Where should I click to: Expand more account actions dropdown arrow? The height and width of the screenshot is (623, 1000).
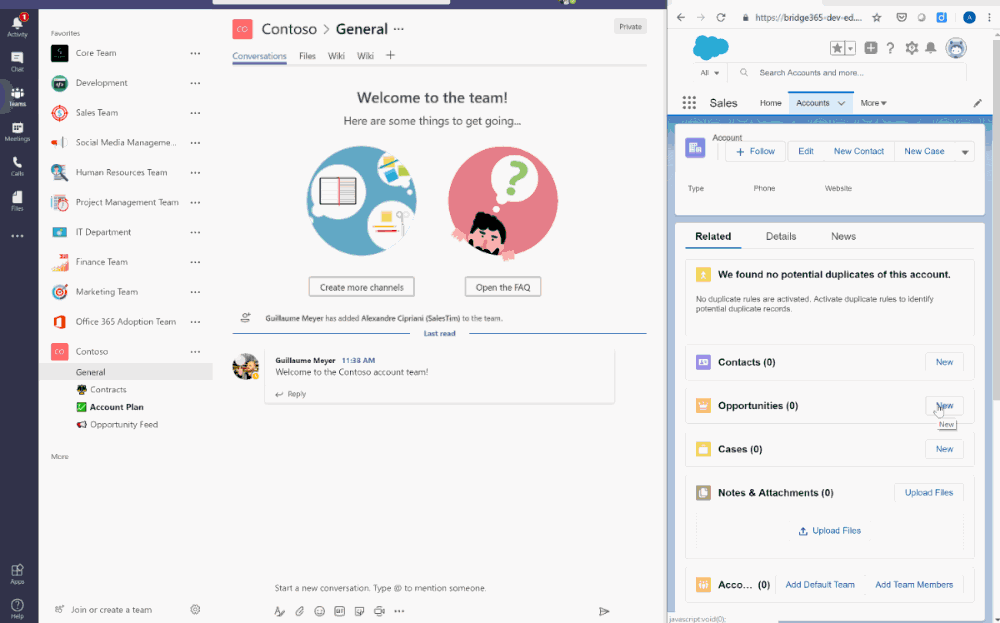[x=965, y=152]
